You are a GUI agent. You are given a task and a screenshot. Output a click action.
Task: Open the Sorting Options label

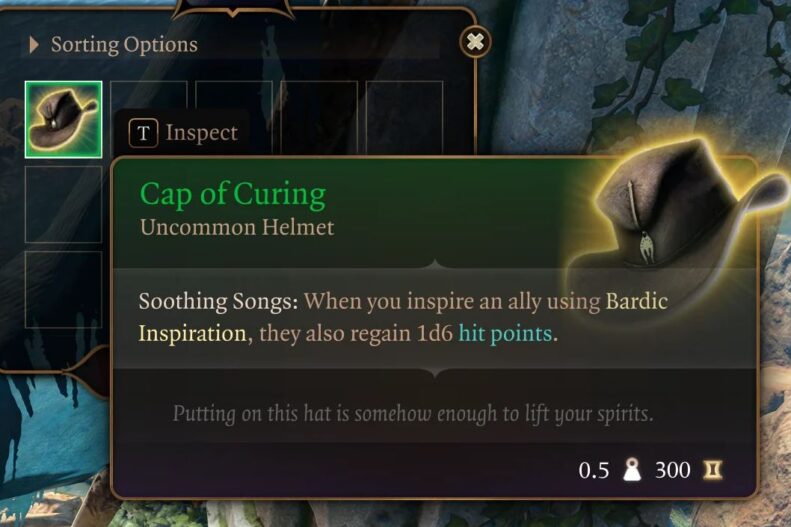point(124,45)
